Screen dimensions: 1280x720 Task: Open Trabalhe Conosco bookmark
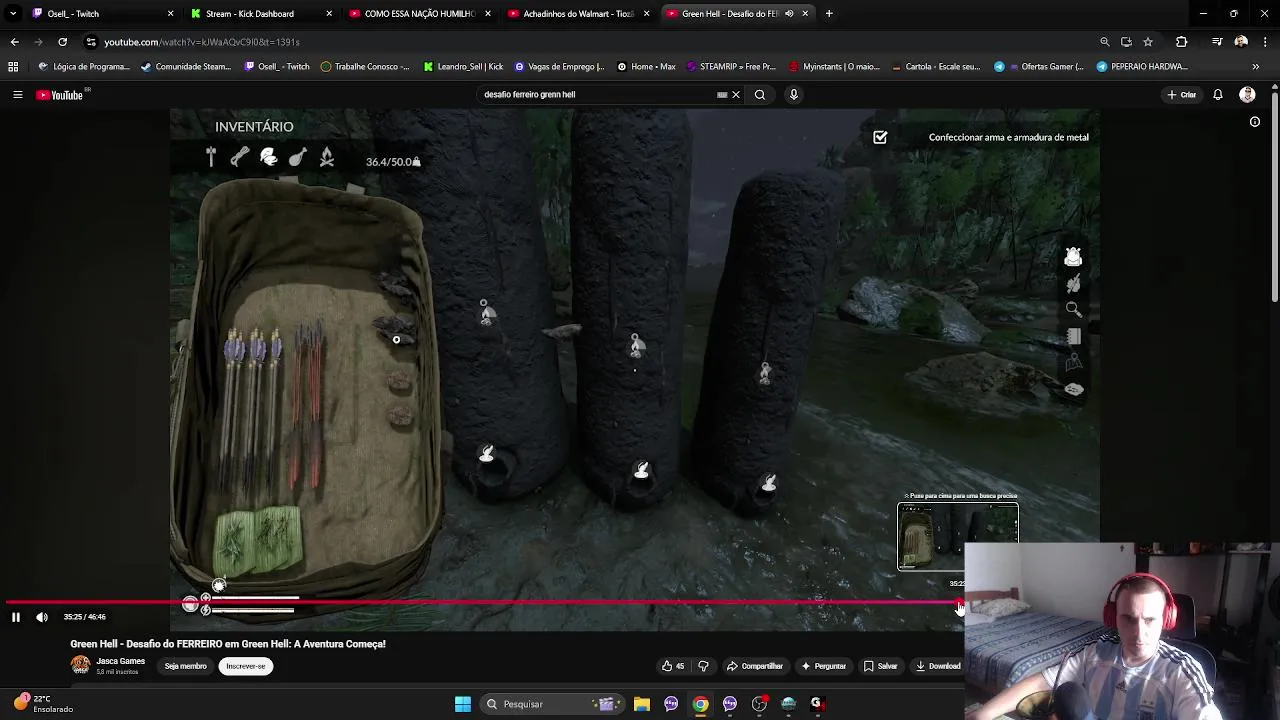[x=365, y=67]
